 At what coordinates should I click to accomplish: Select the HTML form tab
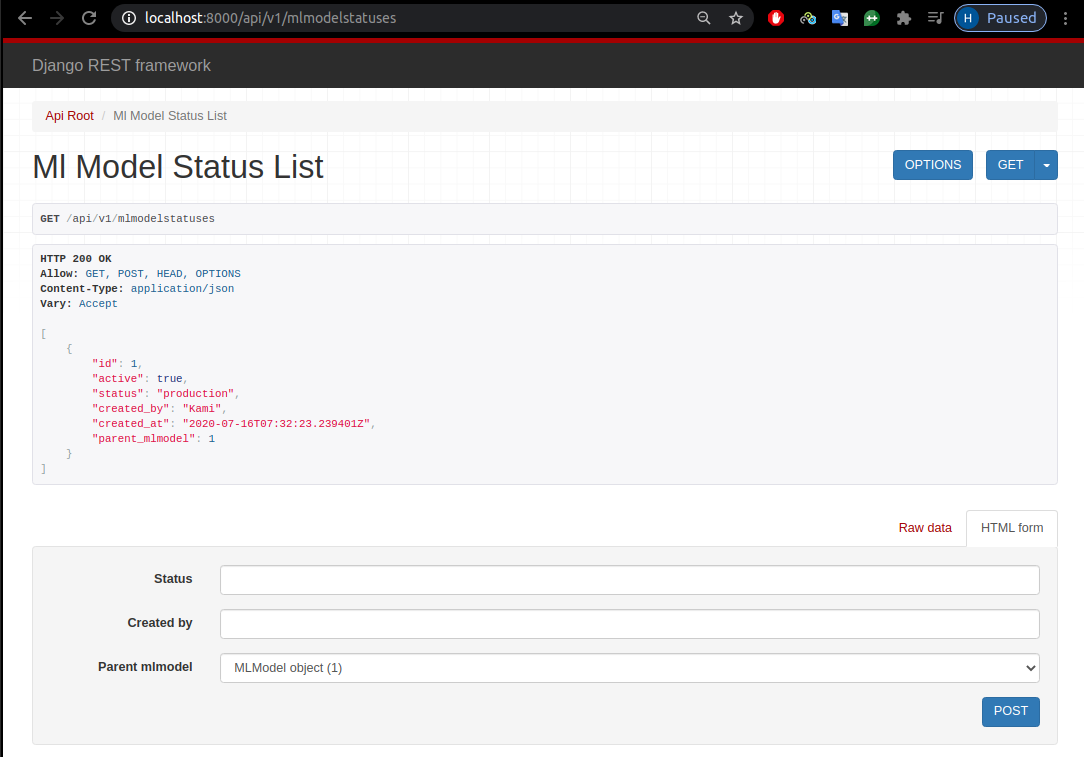(1011, 528)
